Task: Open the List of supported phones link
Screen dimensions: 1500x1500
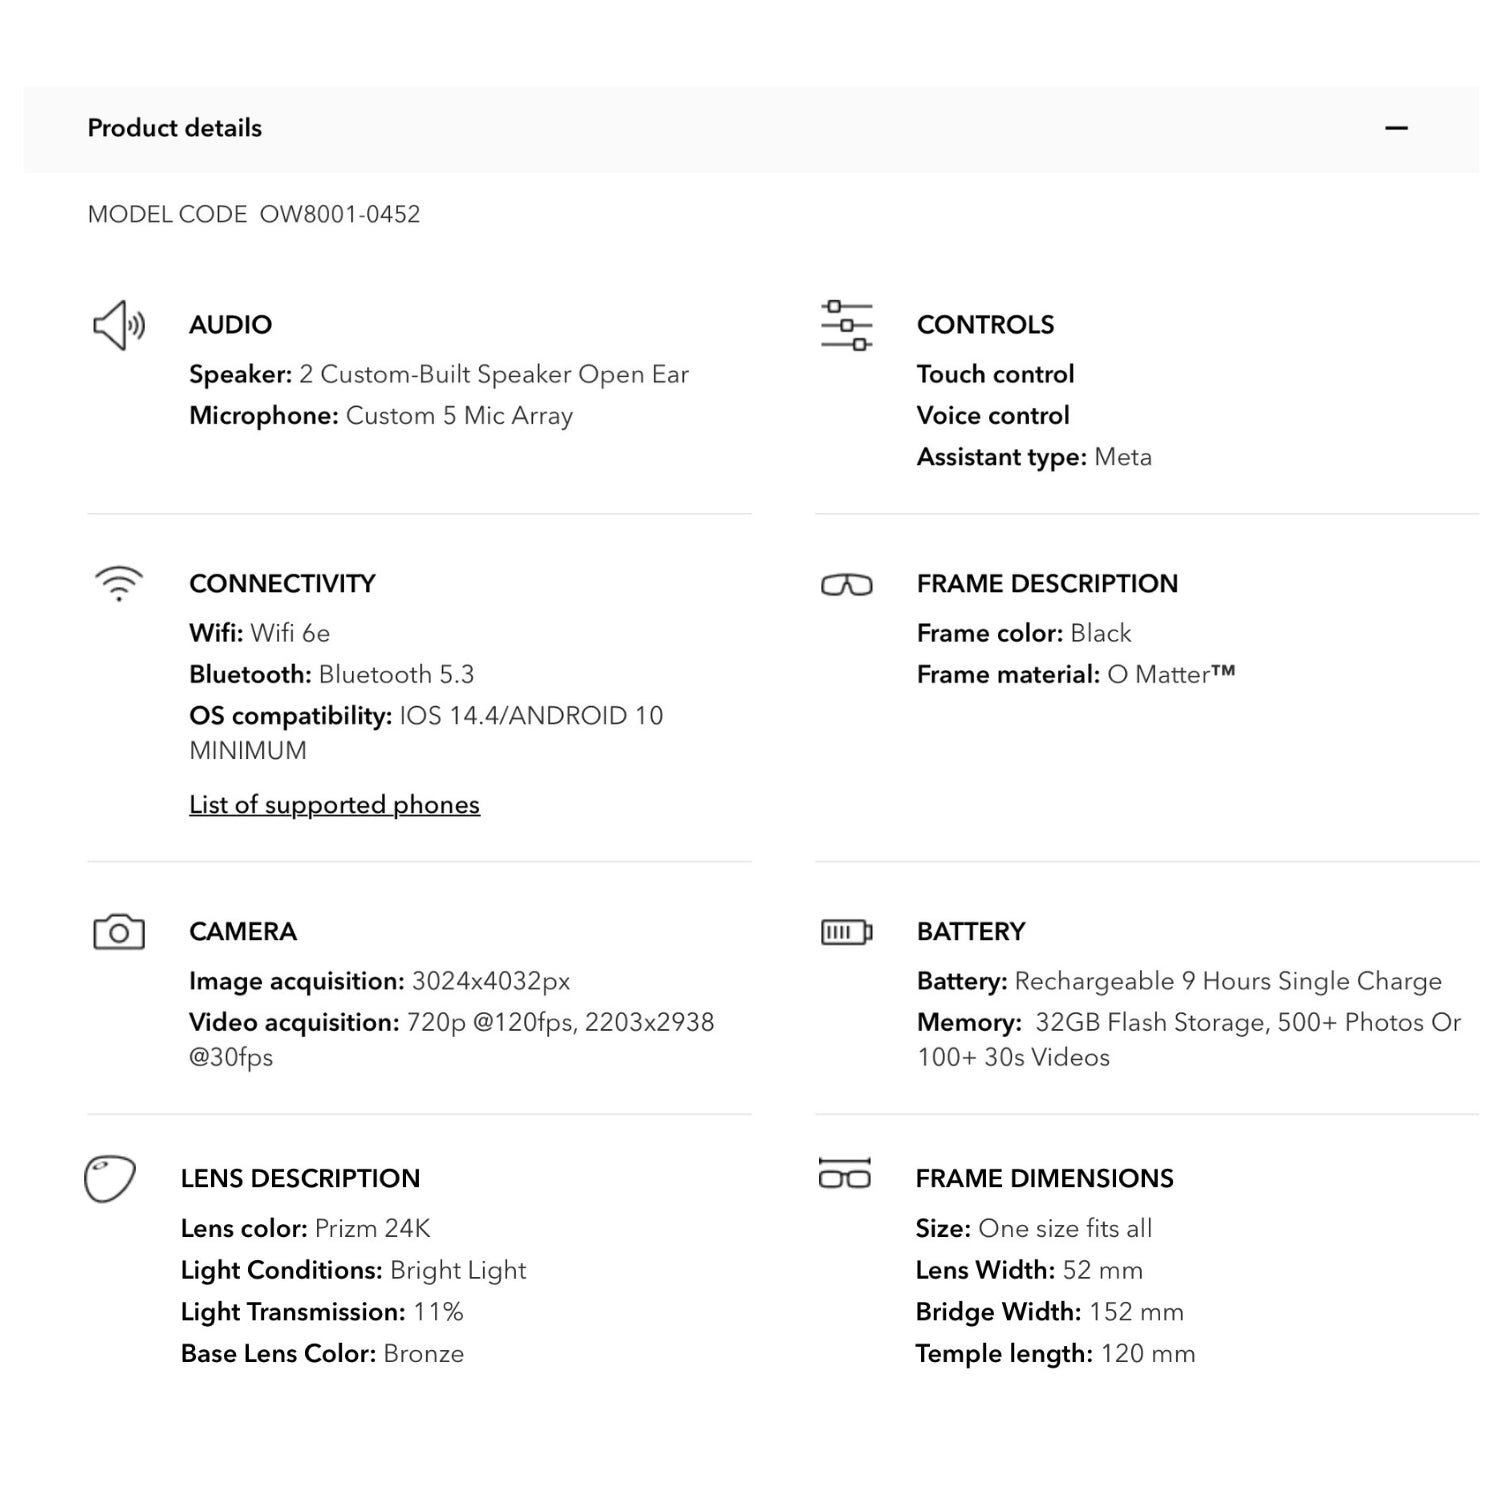Action: pos(334,805)
